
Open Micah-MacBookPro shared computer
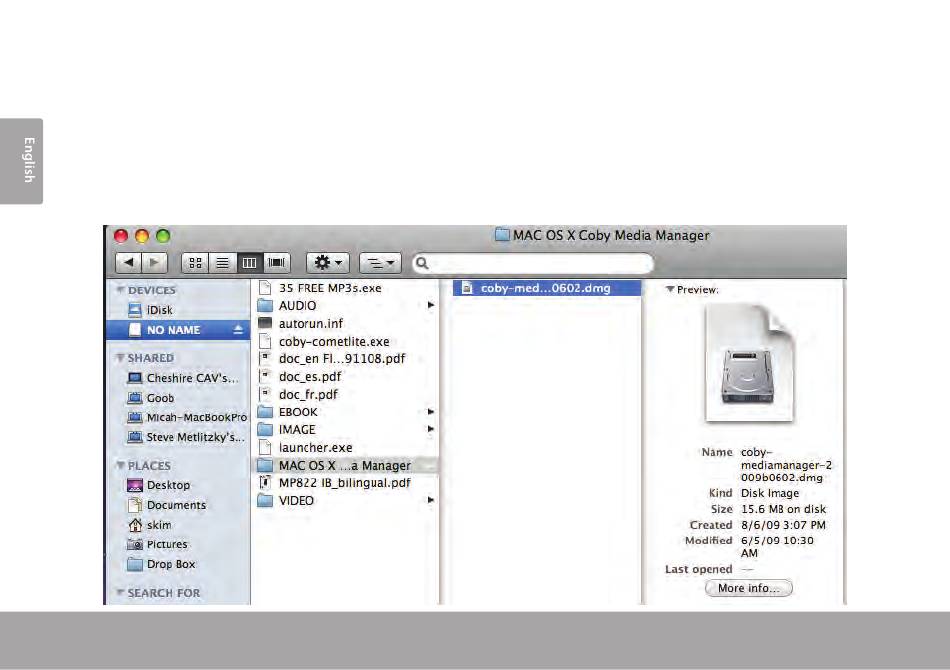point(178,417)
